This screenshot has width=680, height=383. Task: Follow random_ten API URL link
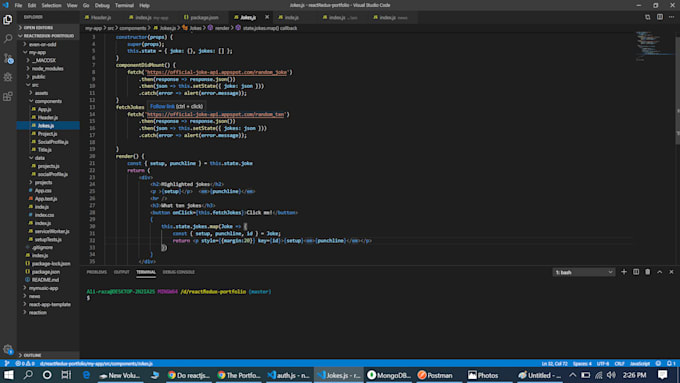(x=215, y=114)
